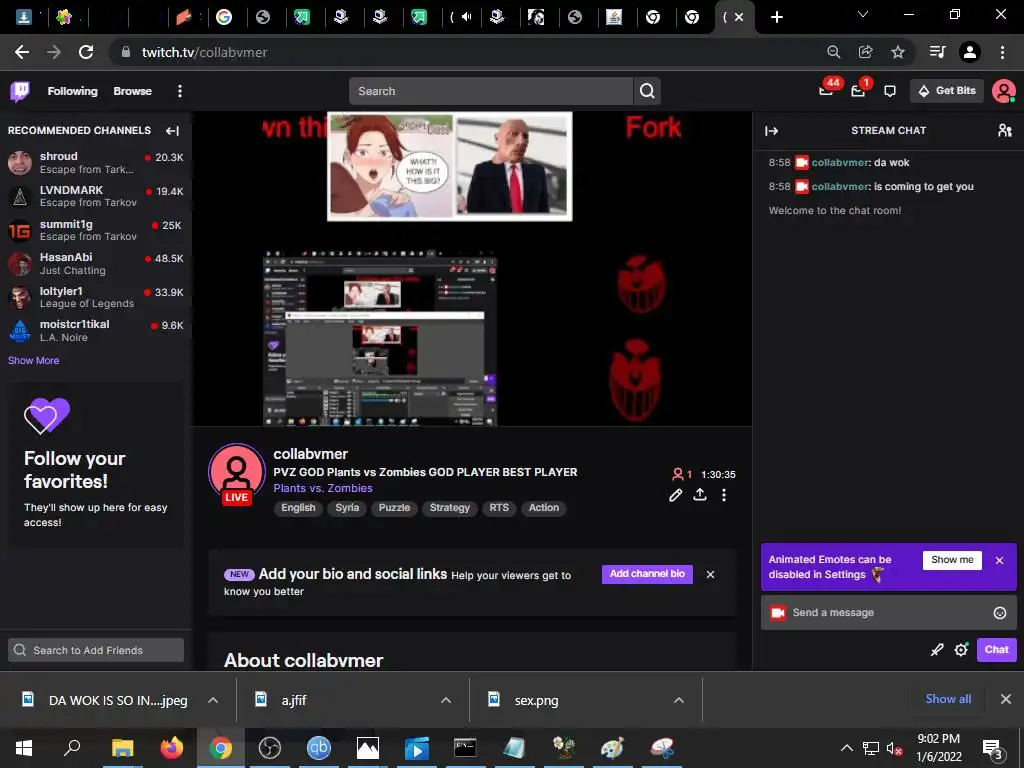The image size is (1024, 768).
Task: Click Add channel bio button
Action: pyautogui.click(x=647, y=574)
